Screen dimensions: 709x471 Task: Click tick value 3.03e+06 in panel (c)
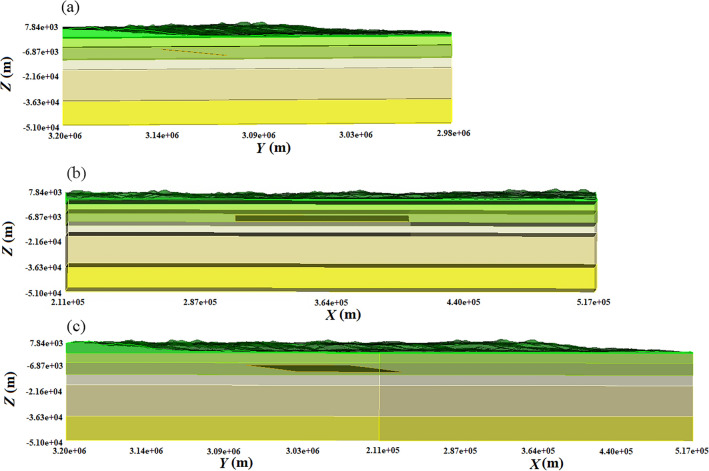tap(303, 451)
